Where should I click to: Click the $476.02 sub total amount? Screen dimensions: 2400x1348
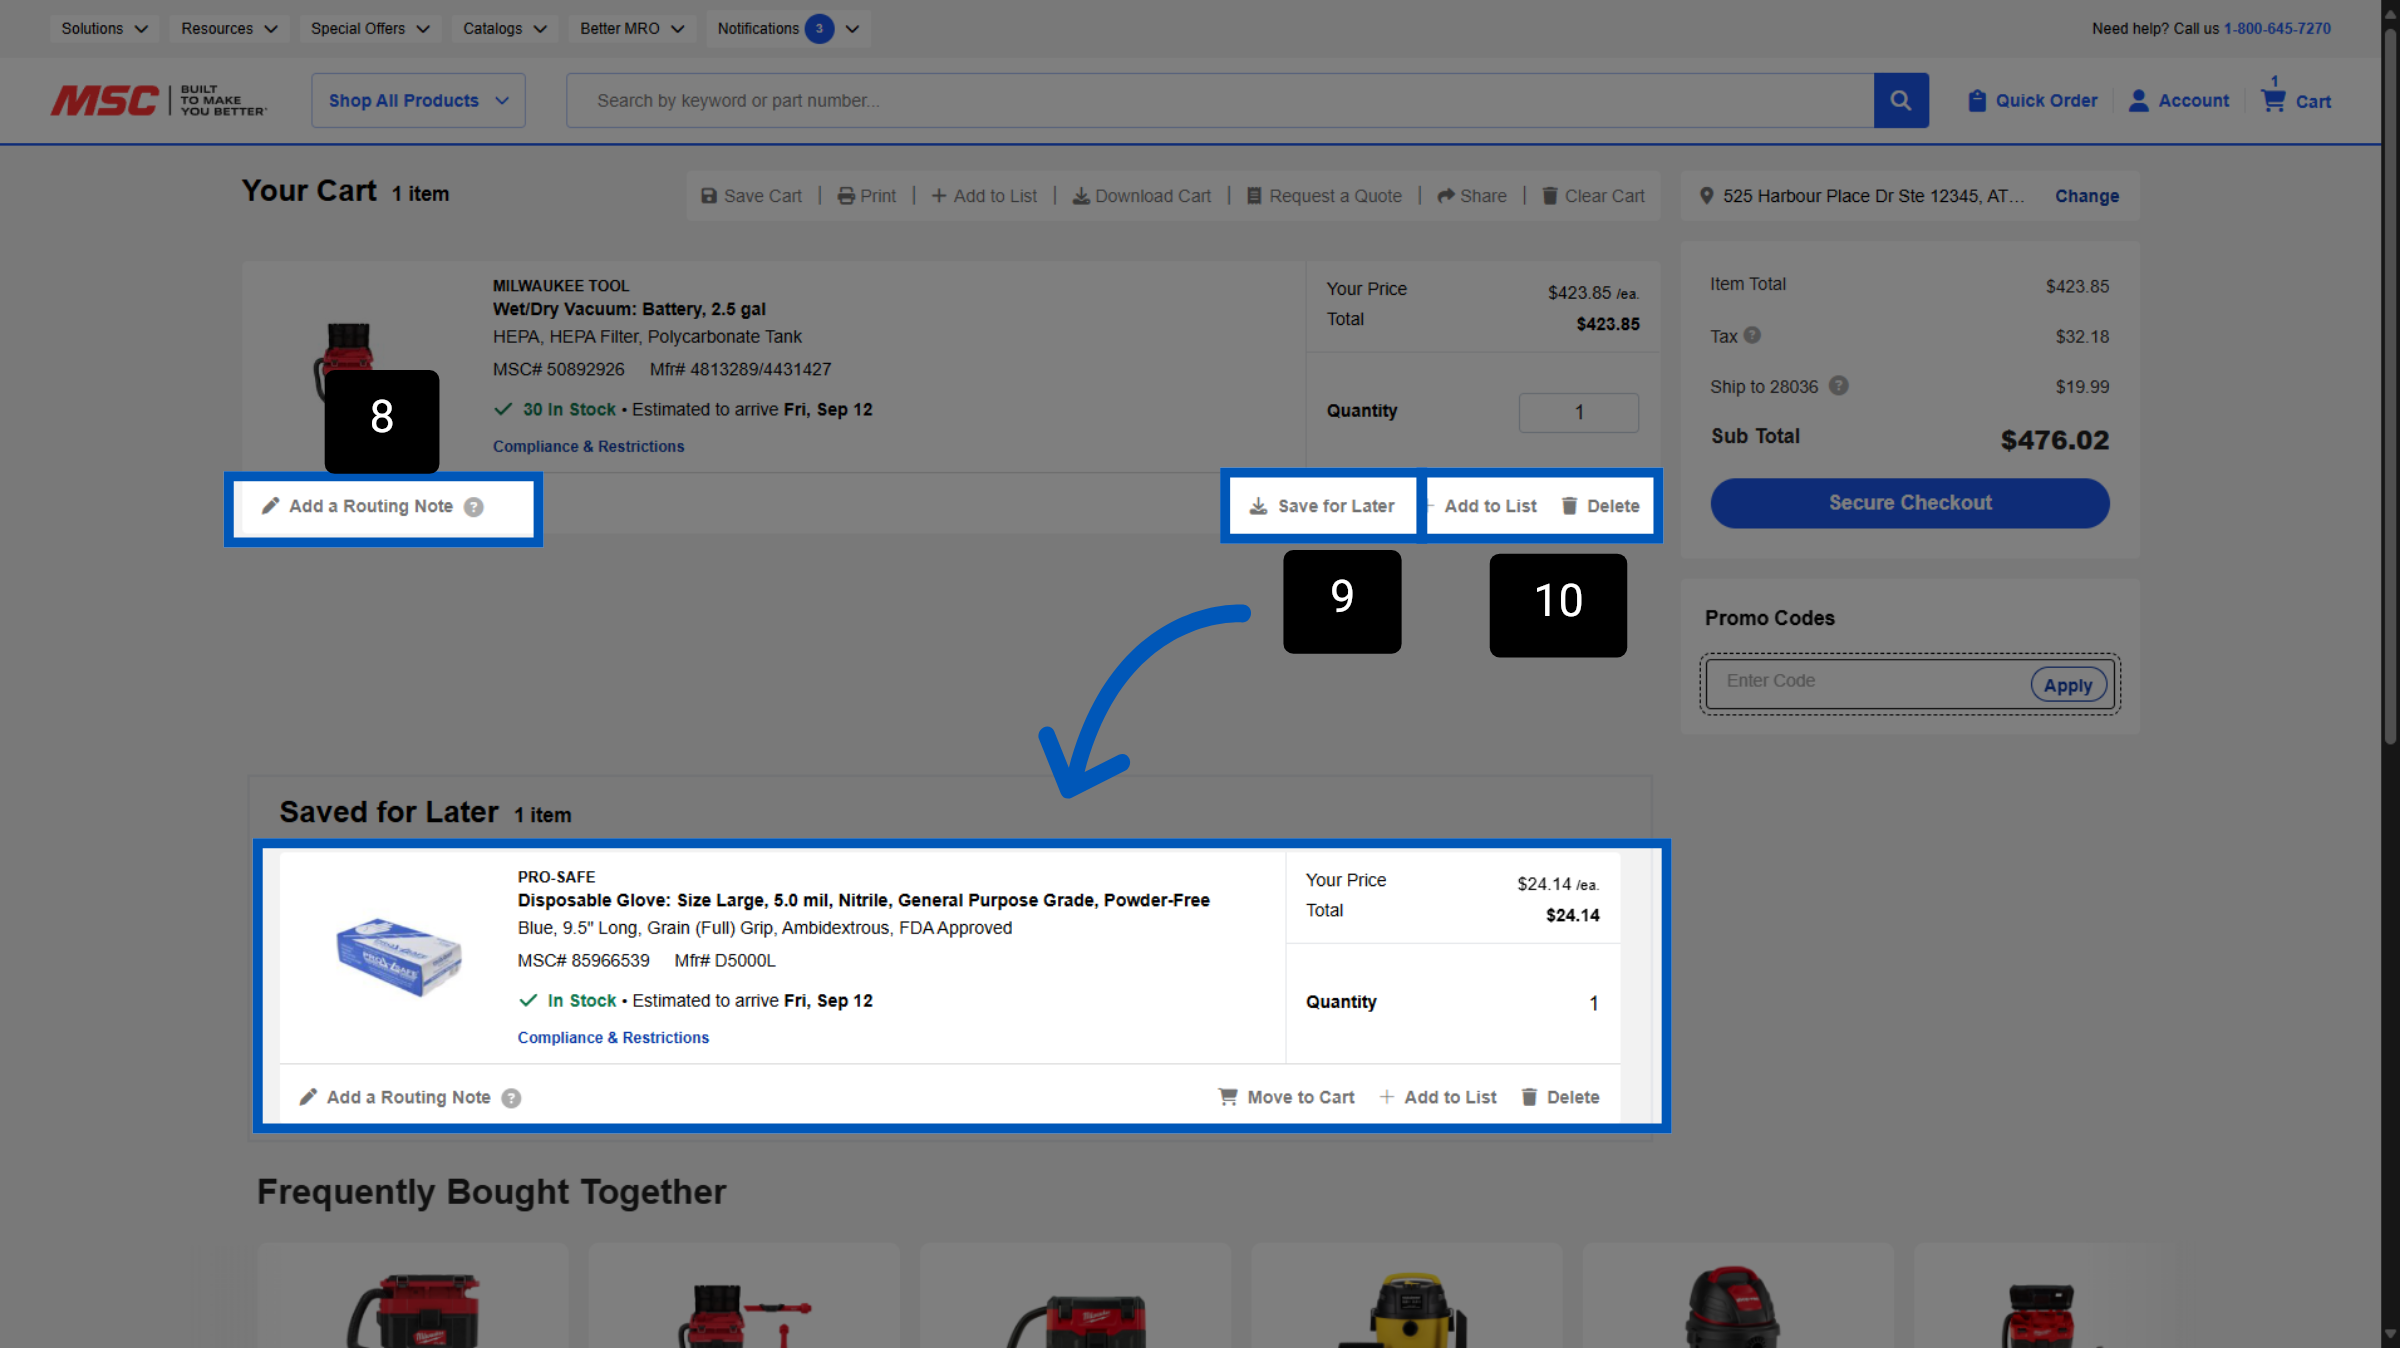2054,440
